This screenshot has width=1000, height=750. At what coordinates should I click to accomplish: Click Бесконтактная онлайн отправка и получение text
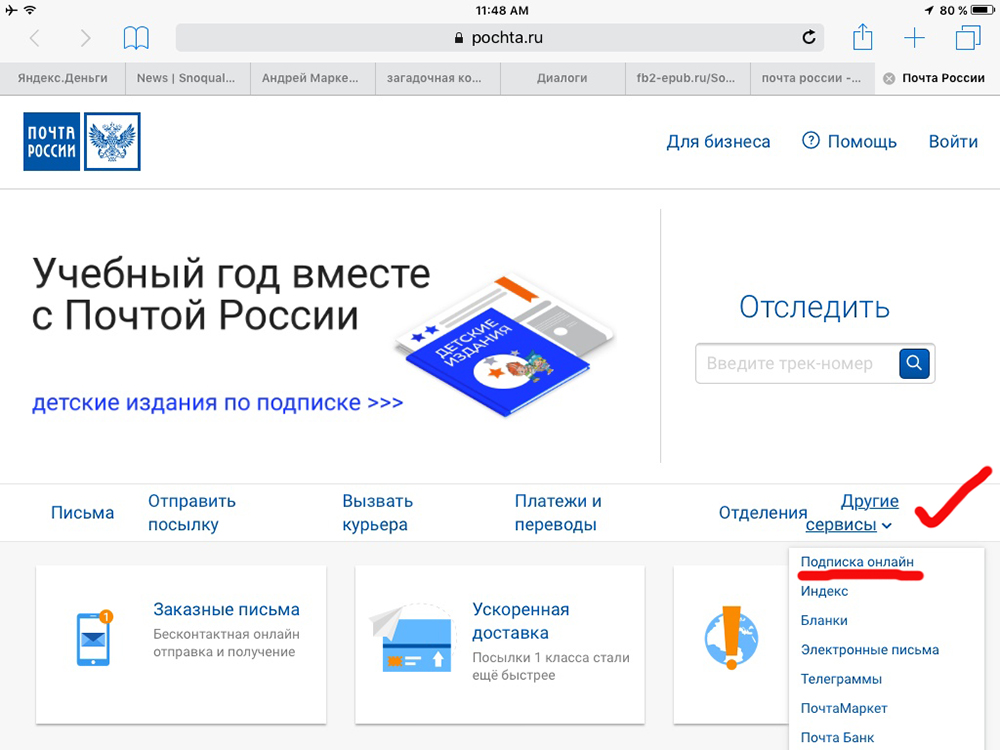click(226, 643)
